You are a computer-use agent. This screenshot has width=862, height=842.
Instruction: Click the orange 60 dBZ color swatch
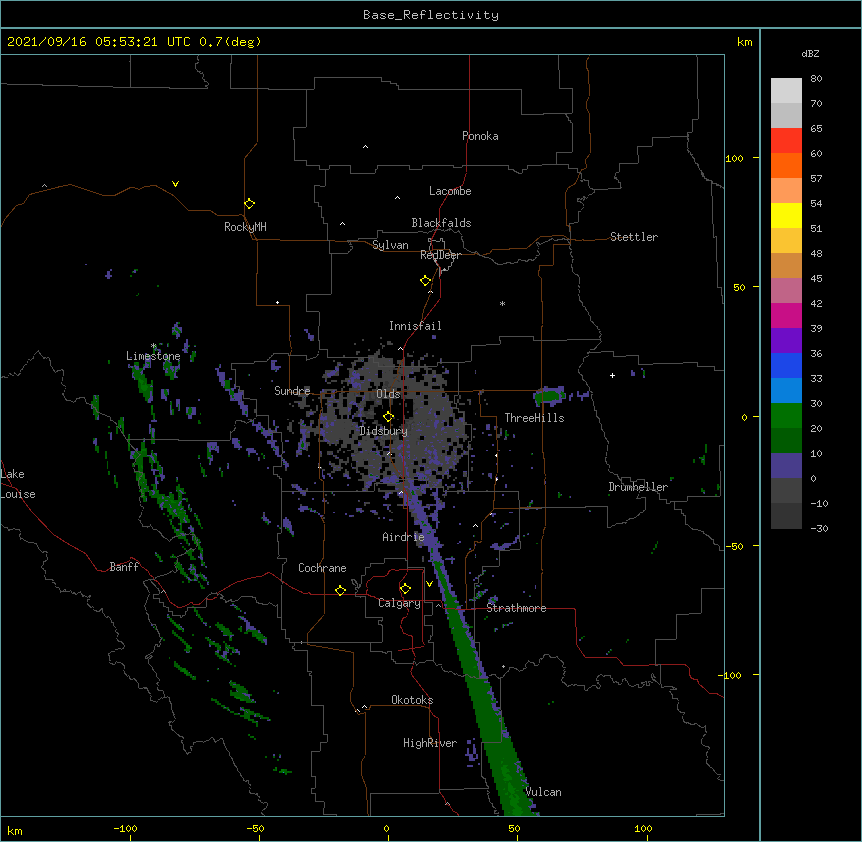tap(786, 165)
